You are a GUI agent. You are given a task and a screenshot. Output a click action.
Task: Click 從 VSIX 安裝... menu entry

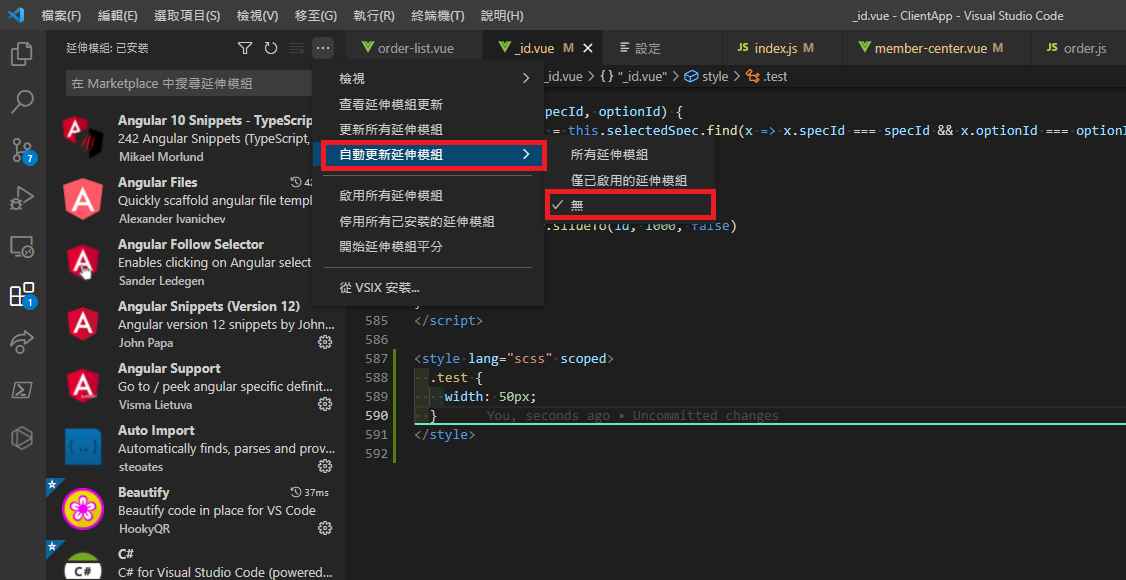tap(380, 288)
